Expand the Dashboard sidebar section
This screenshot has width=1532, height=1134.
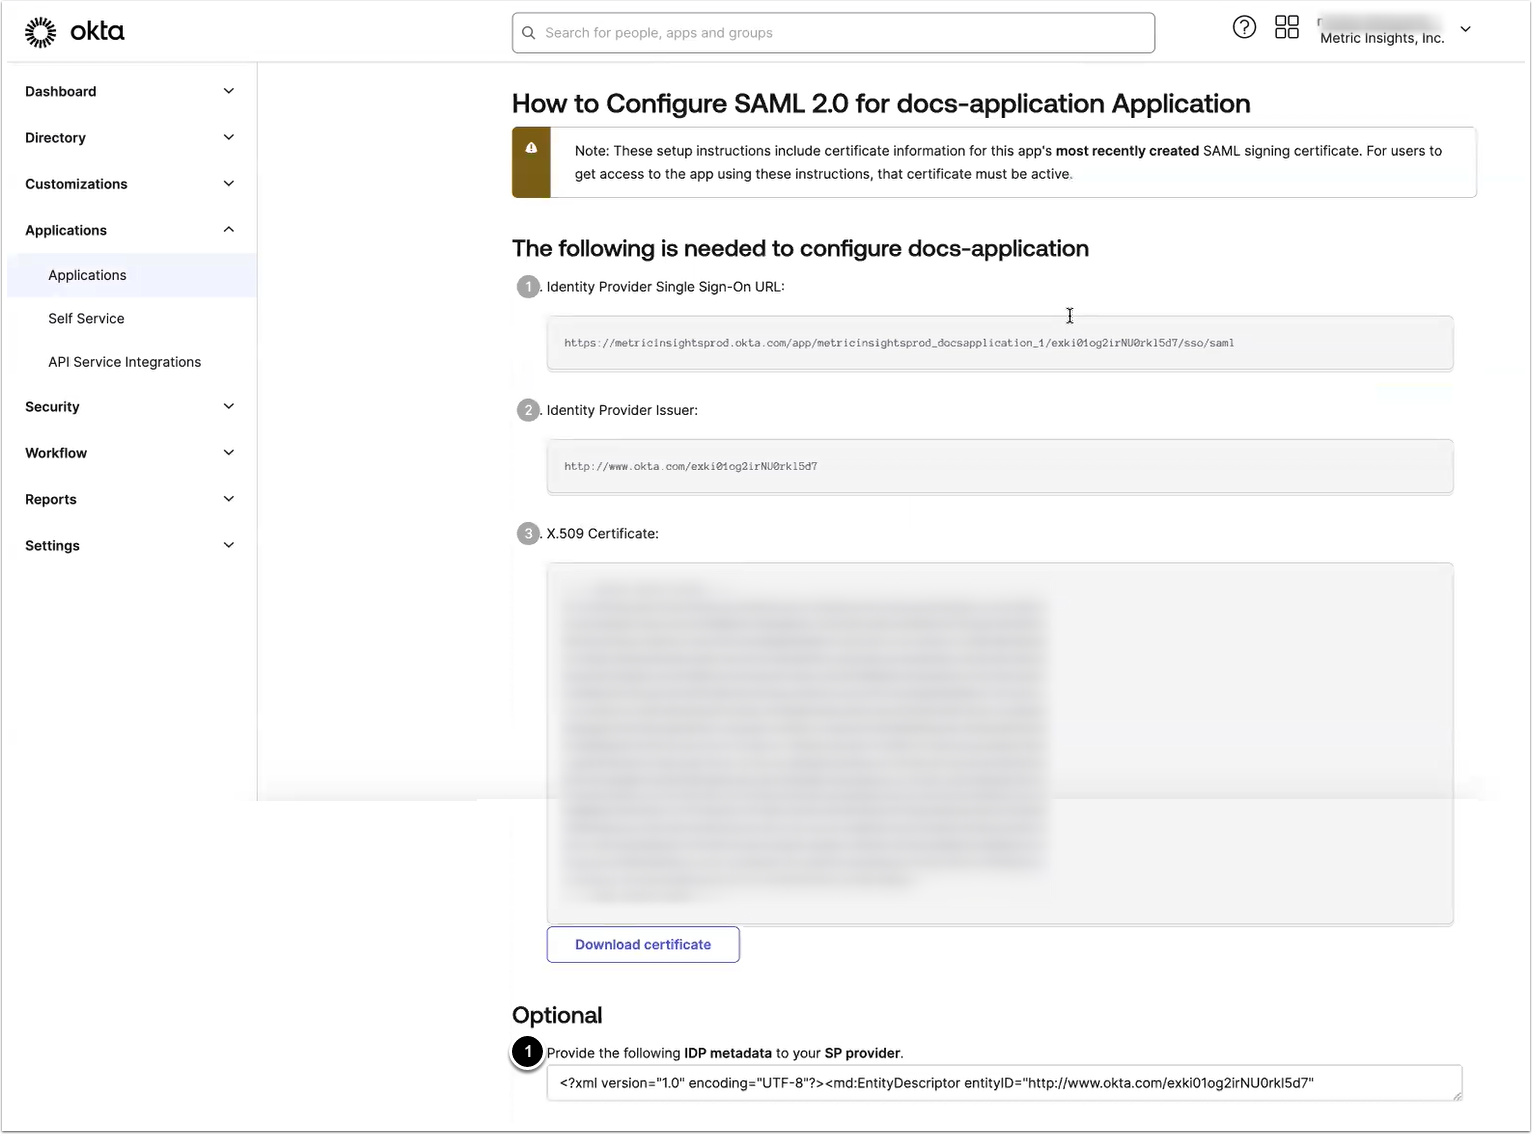[x=229, y=91]
